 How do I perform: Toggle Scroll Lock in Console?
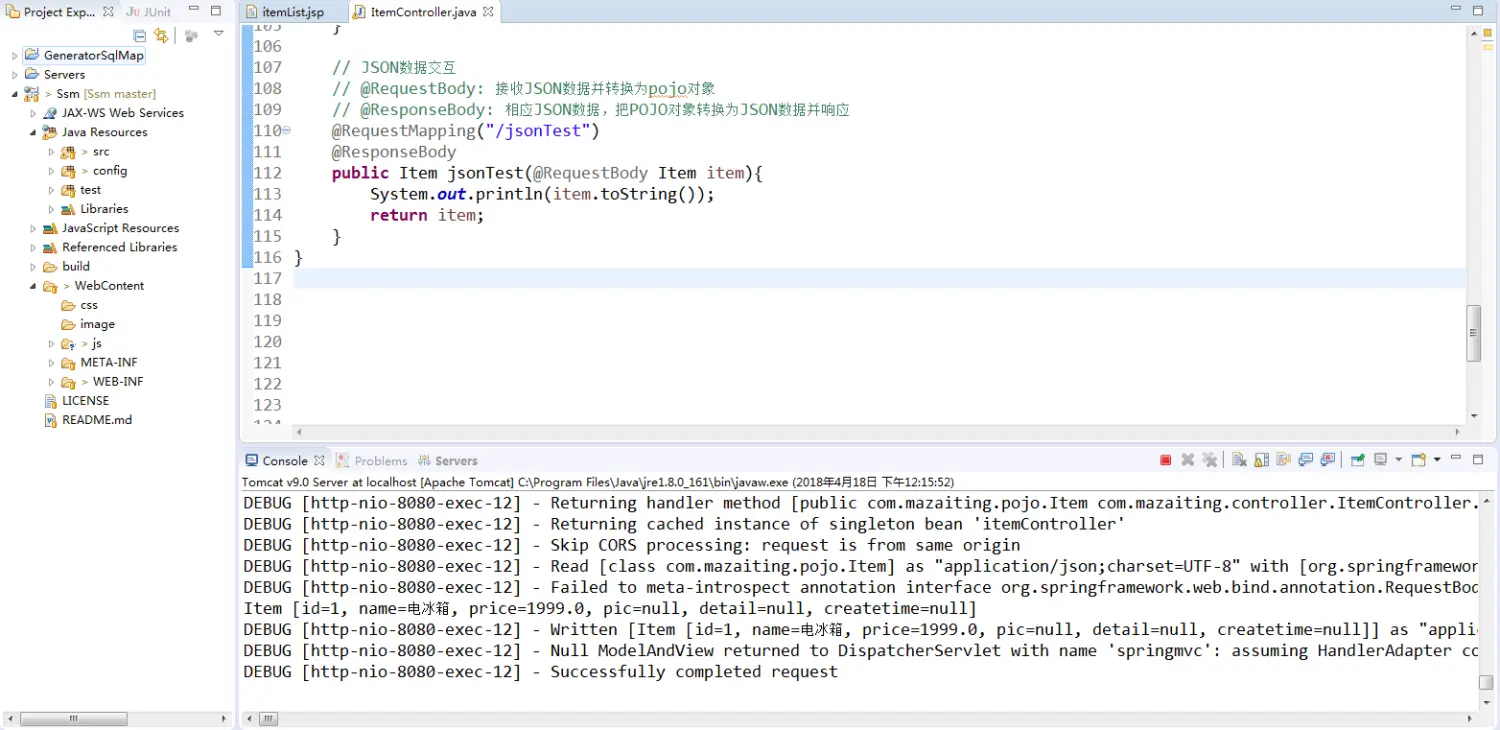tap(1261, 460)
